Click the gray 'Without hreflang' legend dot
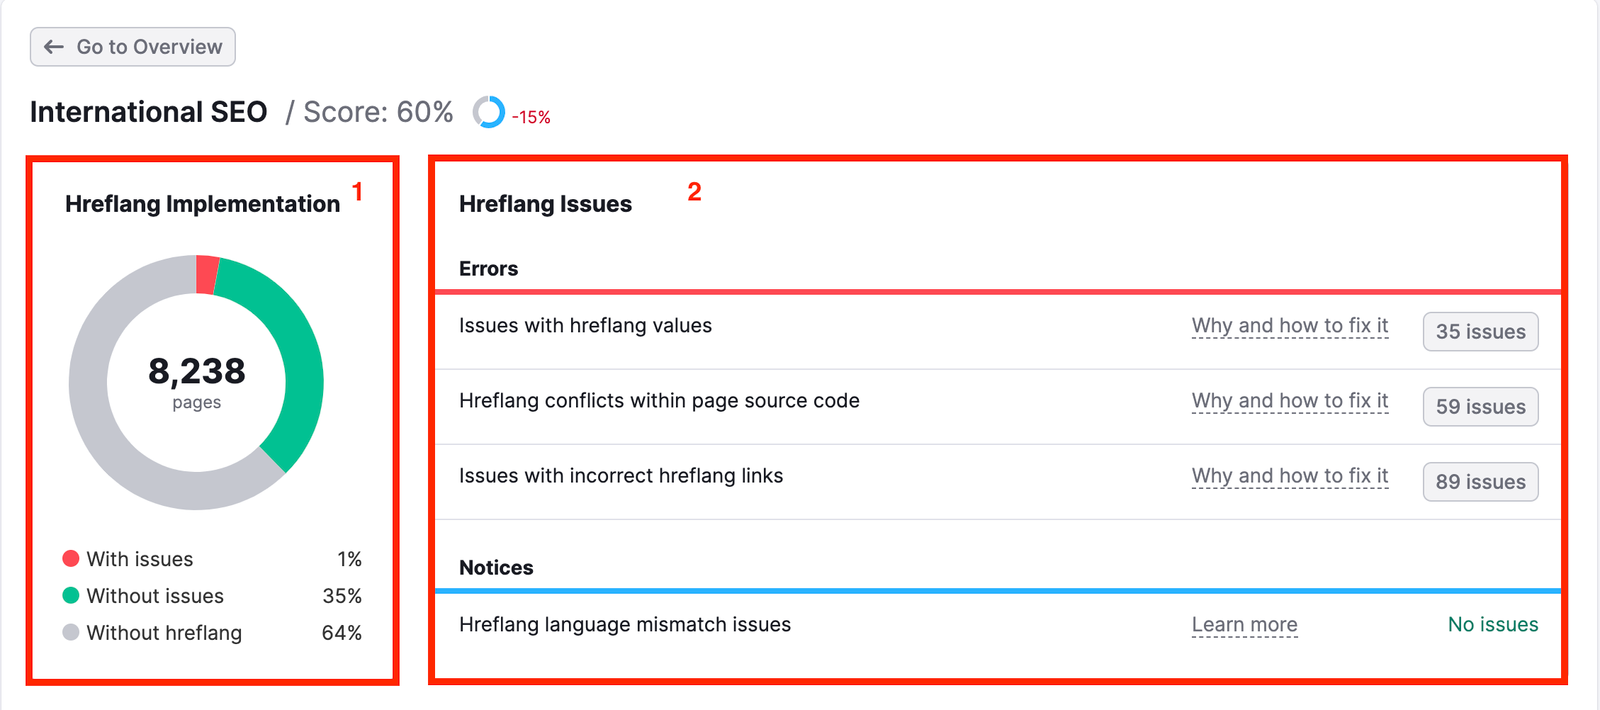Screen dimensions: 1600x710 click(70, 632)
